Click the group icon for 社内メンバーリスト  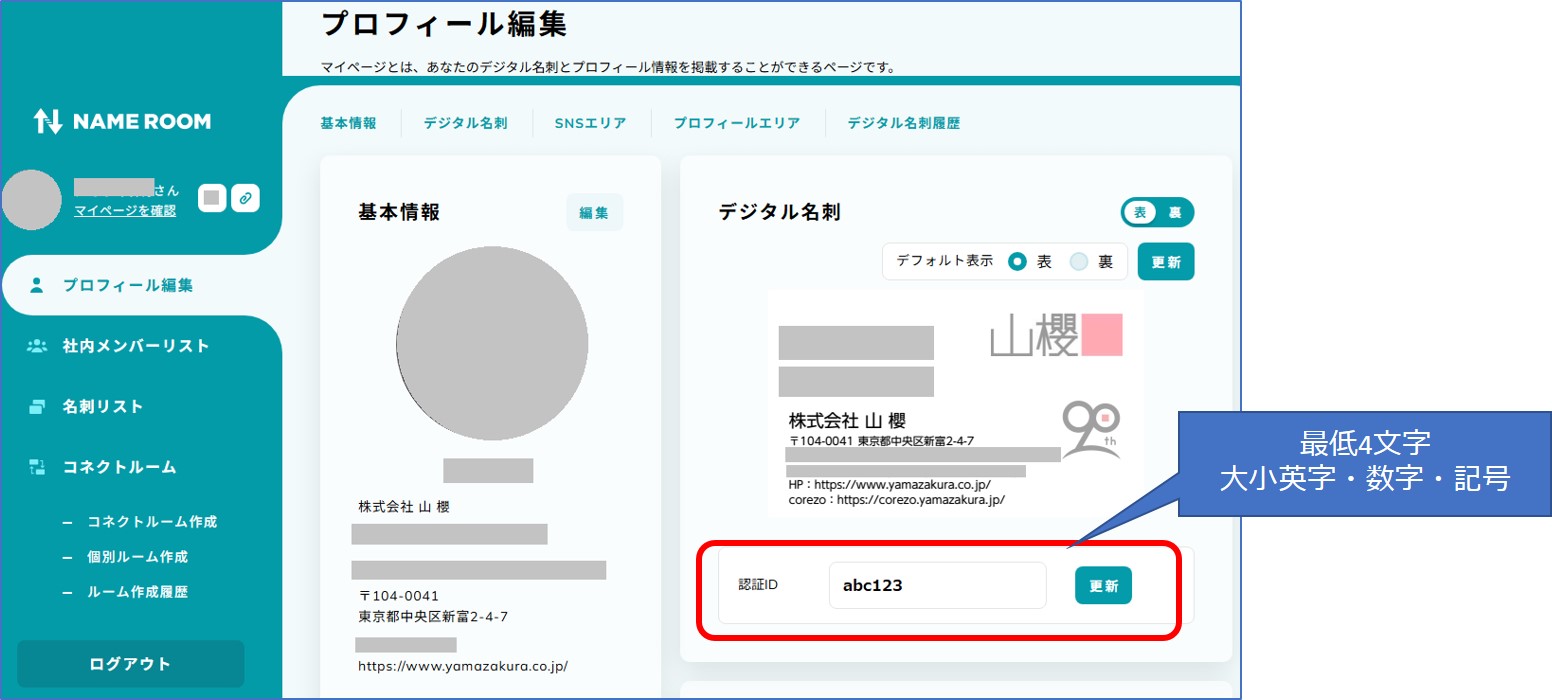37,346
